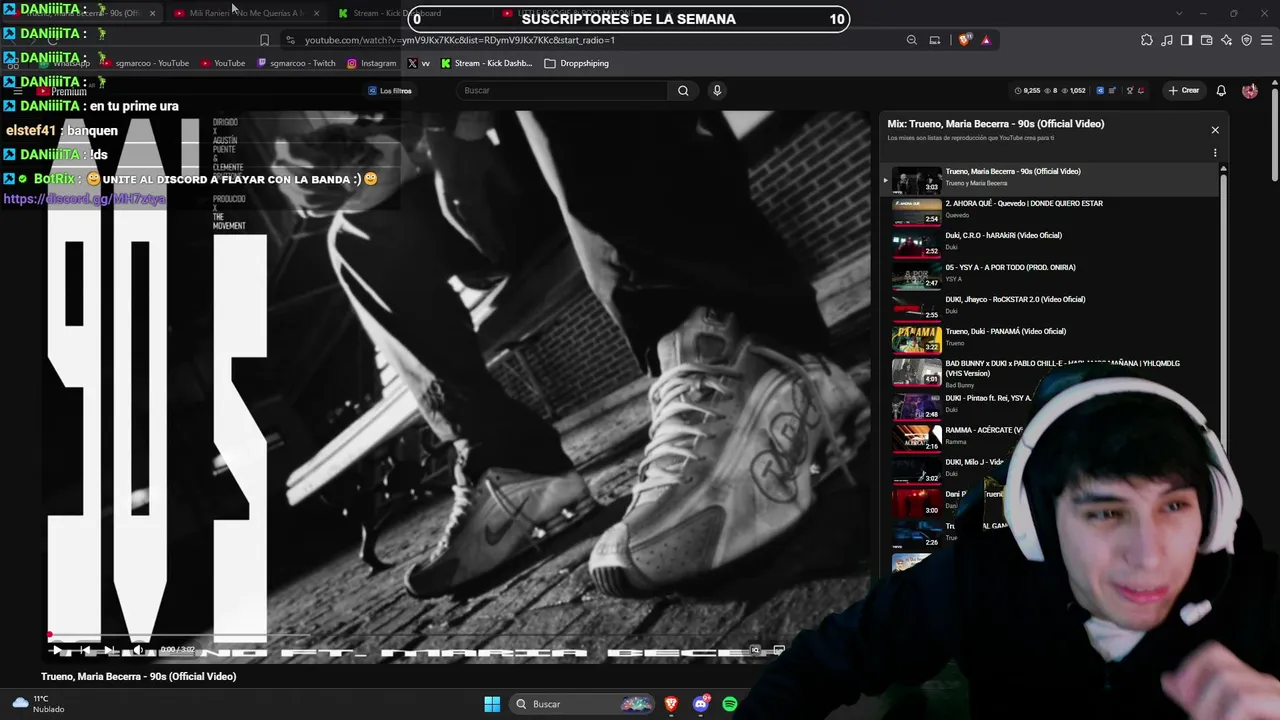Click the zoom magnifier icon in address bar
Screen dimensions: 1280x720
[912, 40]
